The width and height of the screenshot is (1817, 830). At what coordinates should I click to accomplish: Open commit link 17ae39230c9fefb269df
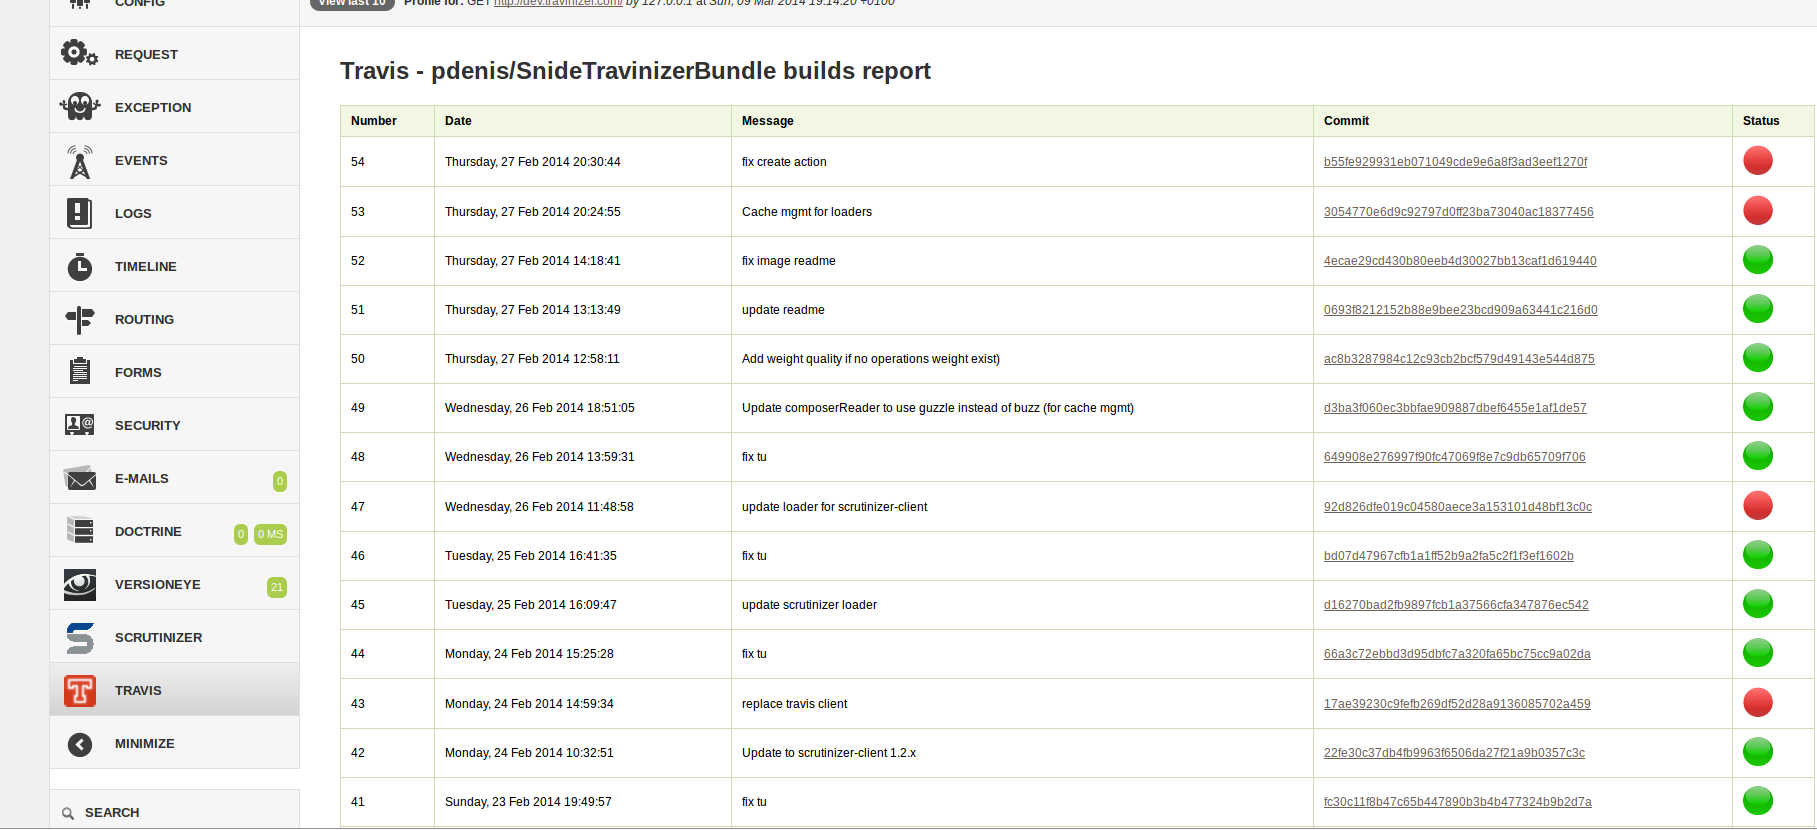pyautogui.click(x=1457, y=704)
